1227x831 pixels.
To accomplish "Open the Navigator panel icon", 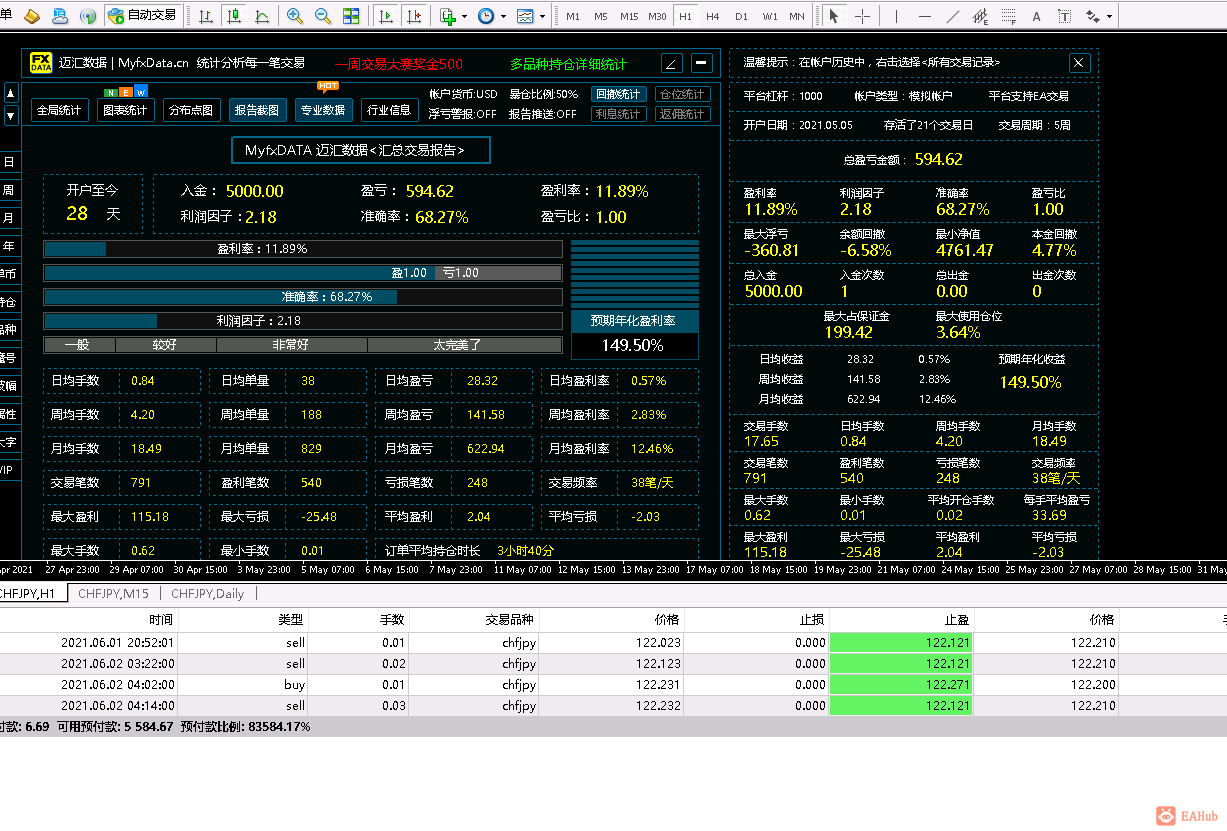I will pyautogui.click(x=31, y=16).
